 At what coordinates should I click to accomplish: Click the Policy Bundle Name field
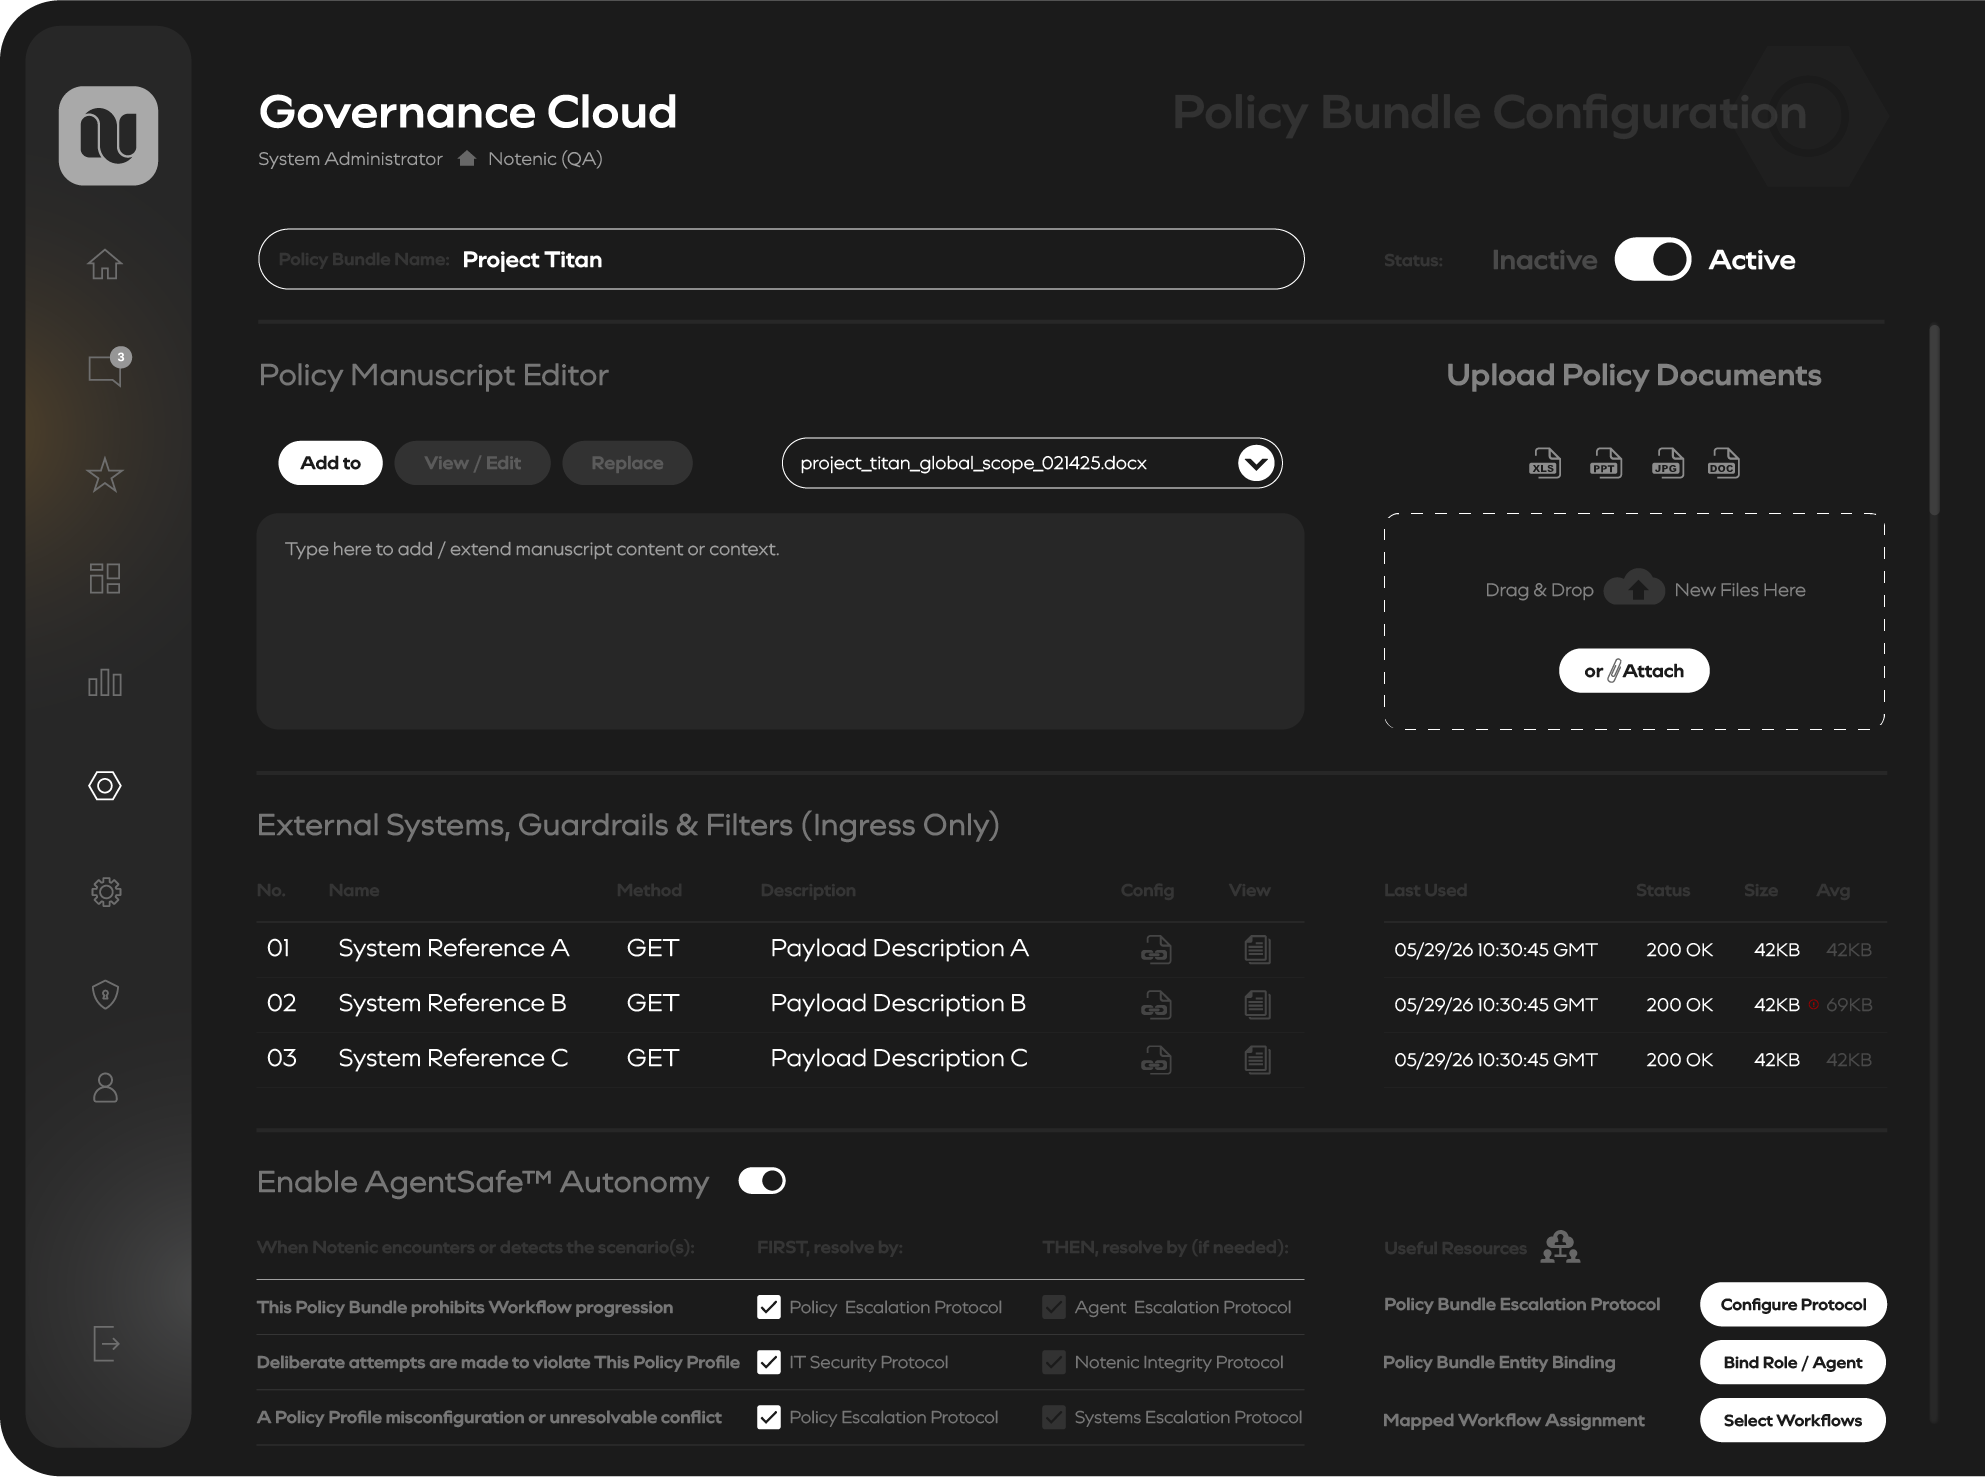pyautogui.click(x=781, y=259)
